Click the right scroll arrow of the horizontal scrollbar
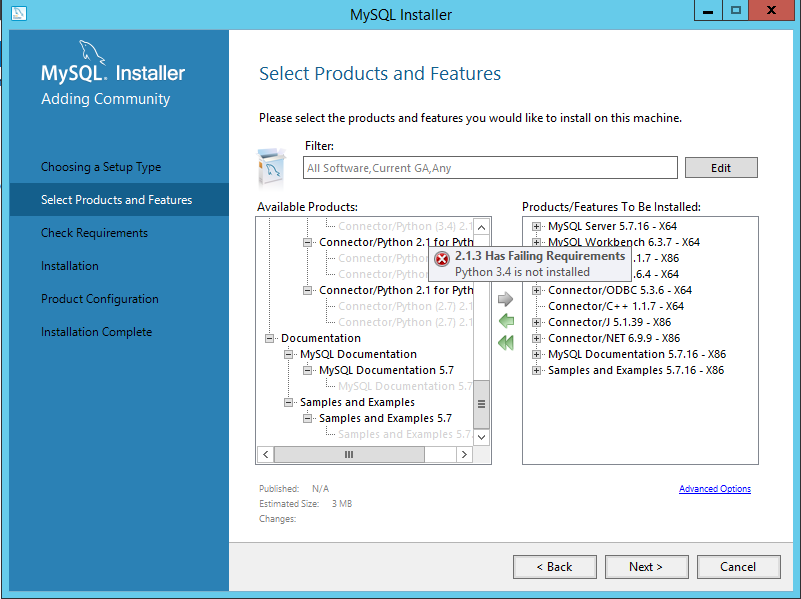Image resolution: width=801 pixels, height=599 pixels. pyautogui.click(x=464, y=454)
